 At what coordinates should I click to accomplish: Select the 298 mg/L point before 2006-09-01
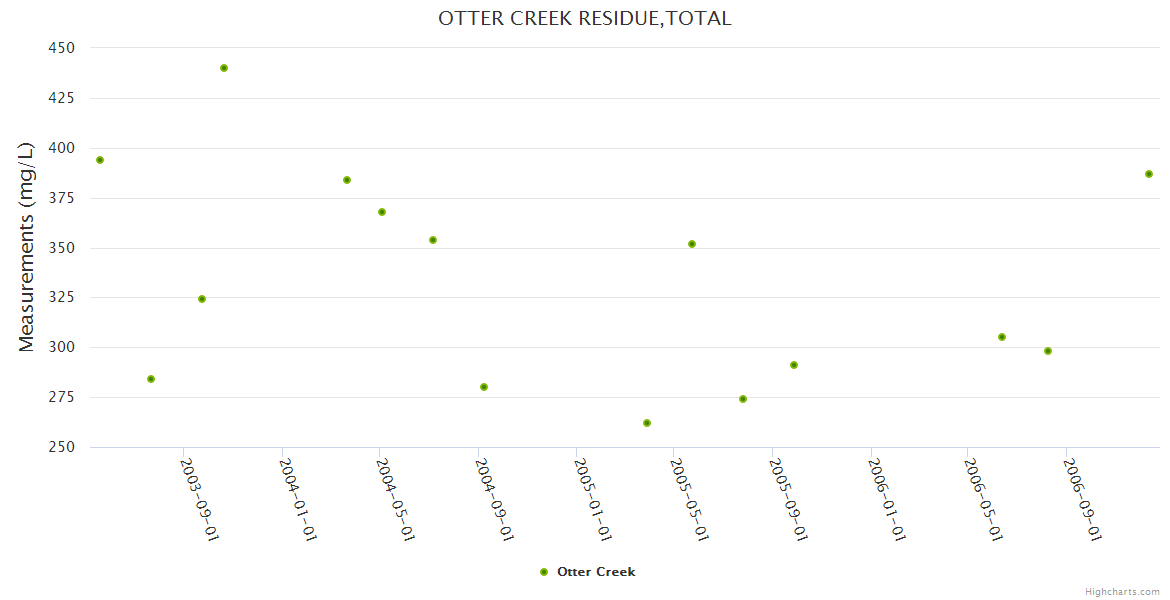1048,351
